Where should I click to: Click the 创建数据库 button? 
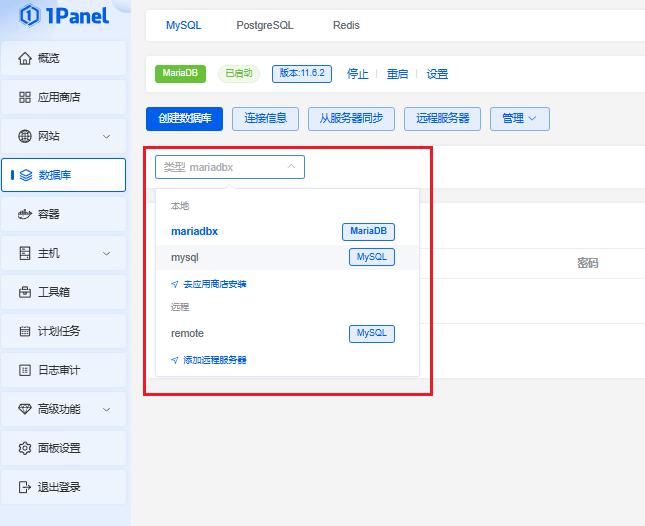pos(184,119)
